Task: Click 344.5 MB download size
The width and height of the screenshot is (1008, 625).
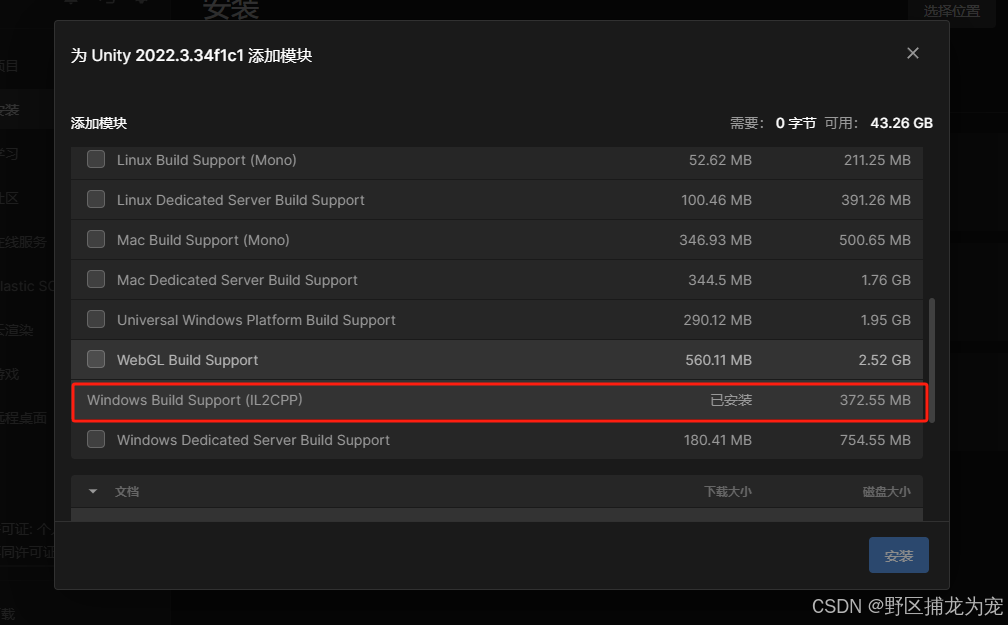Action: point(720,280)
